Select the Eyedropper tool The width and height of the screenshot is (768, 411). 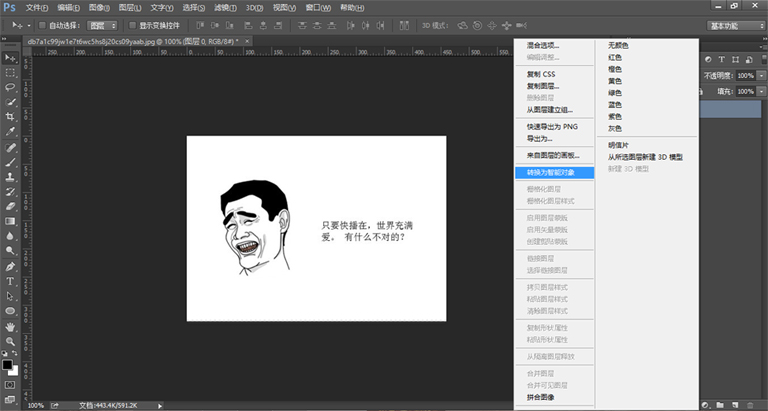[10, 131]
